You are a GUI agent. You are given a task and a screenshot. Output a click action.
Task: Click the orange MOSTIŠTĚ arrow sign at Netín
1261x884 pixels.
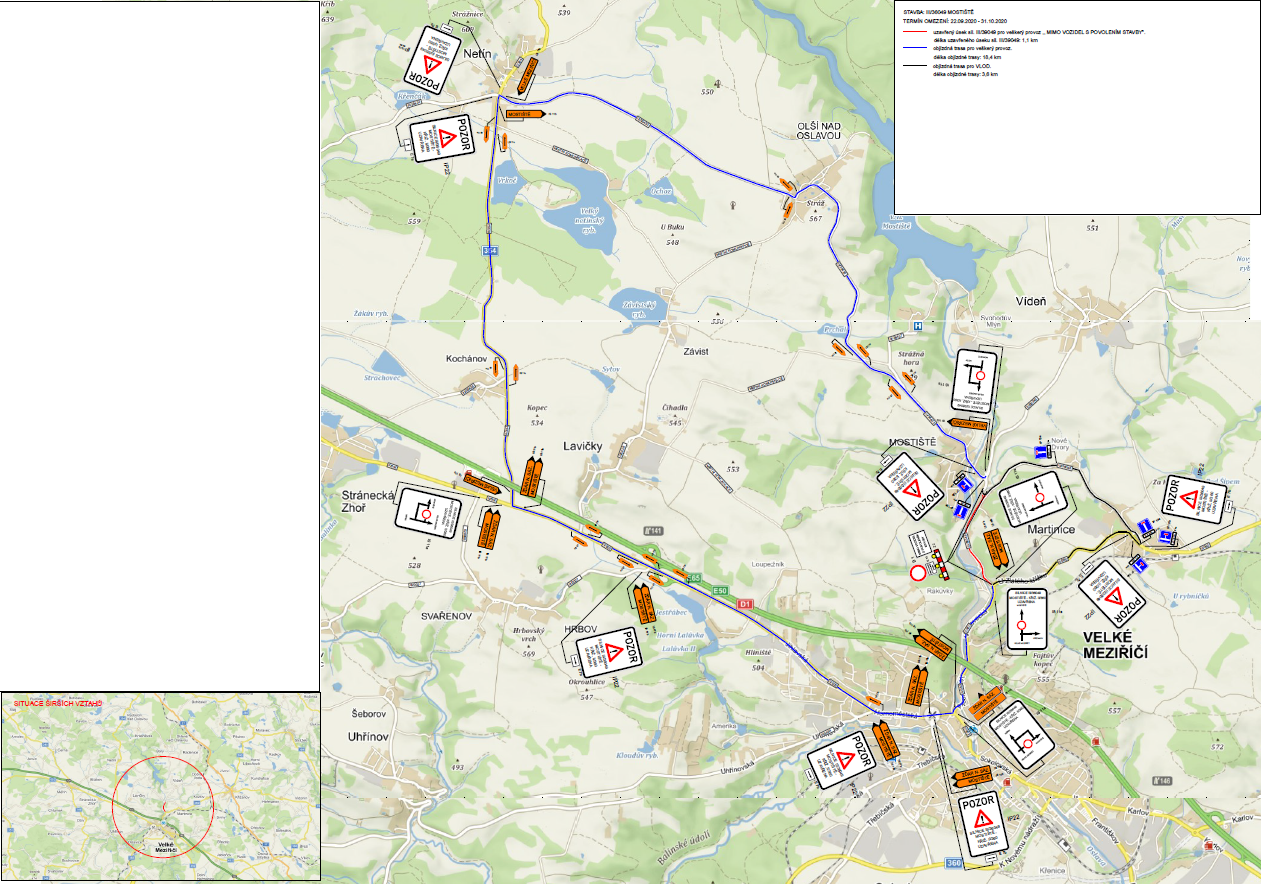pyautogui.click(x=524, y=114)
